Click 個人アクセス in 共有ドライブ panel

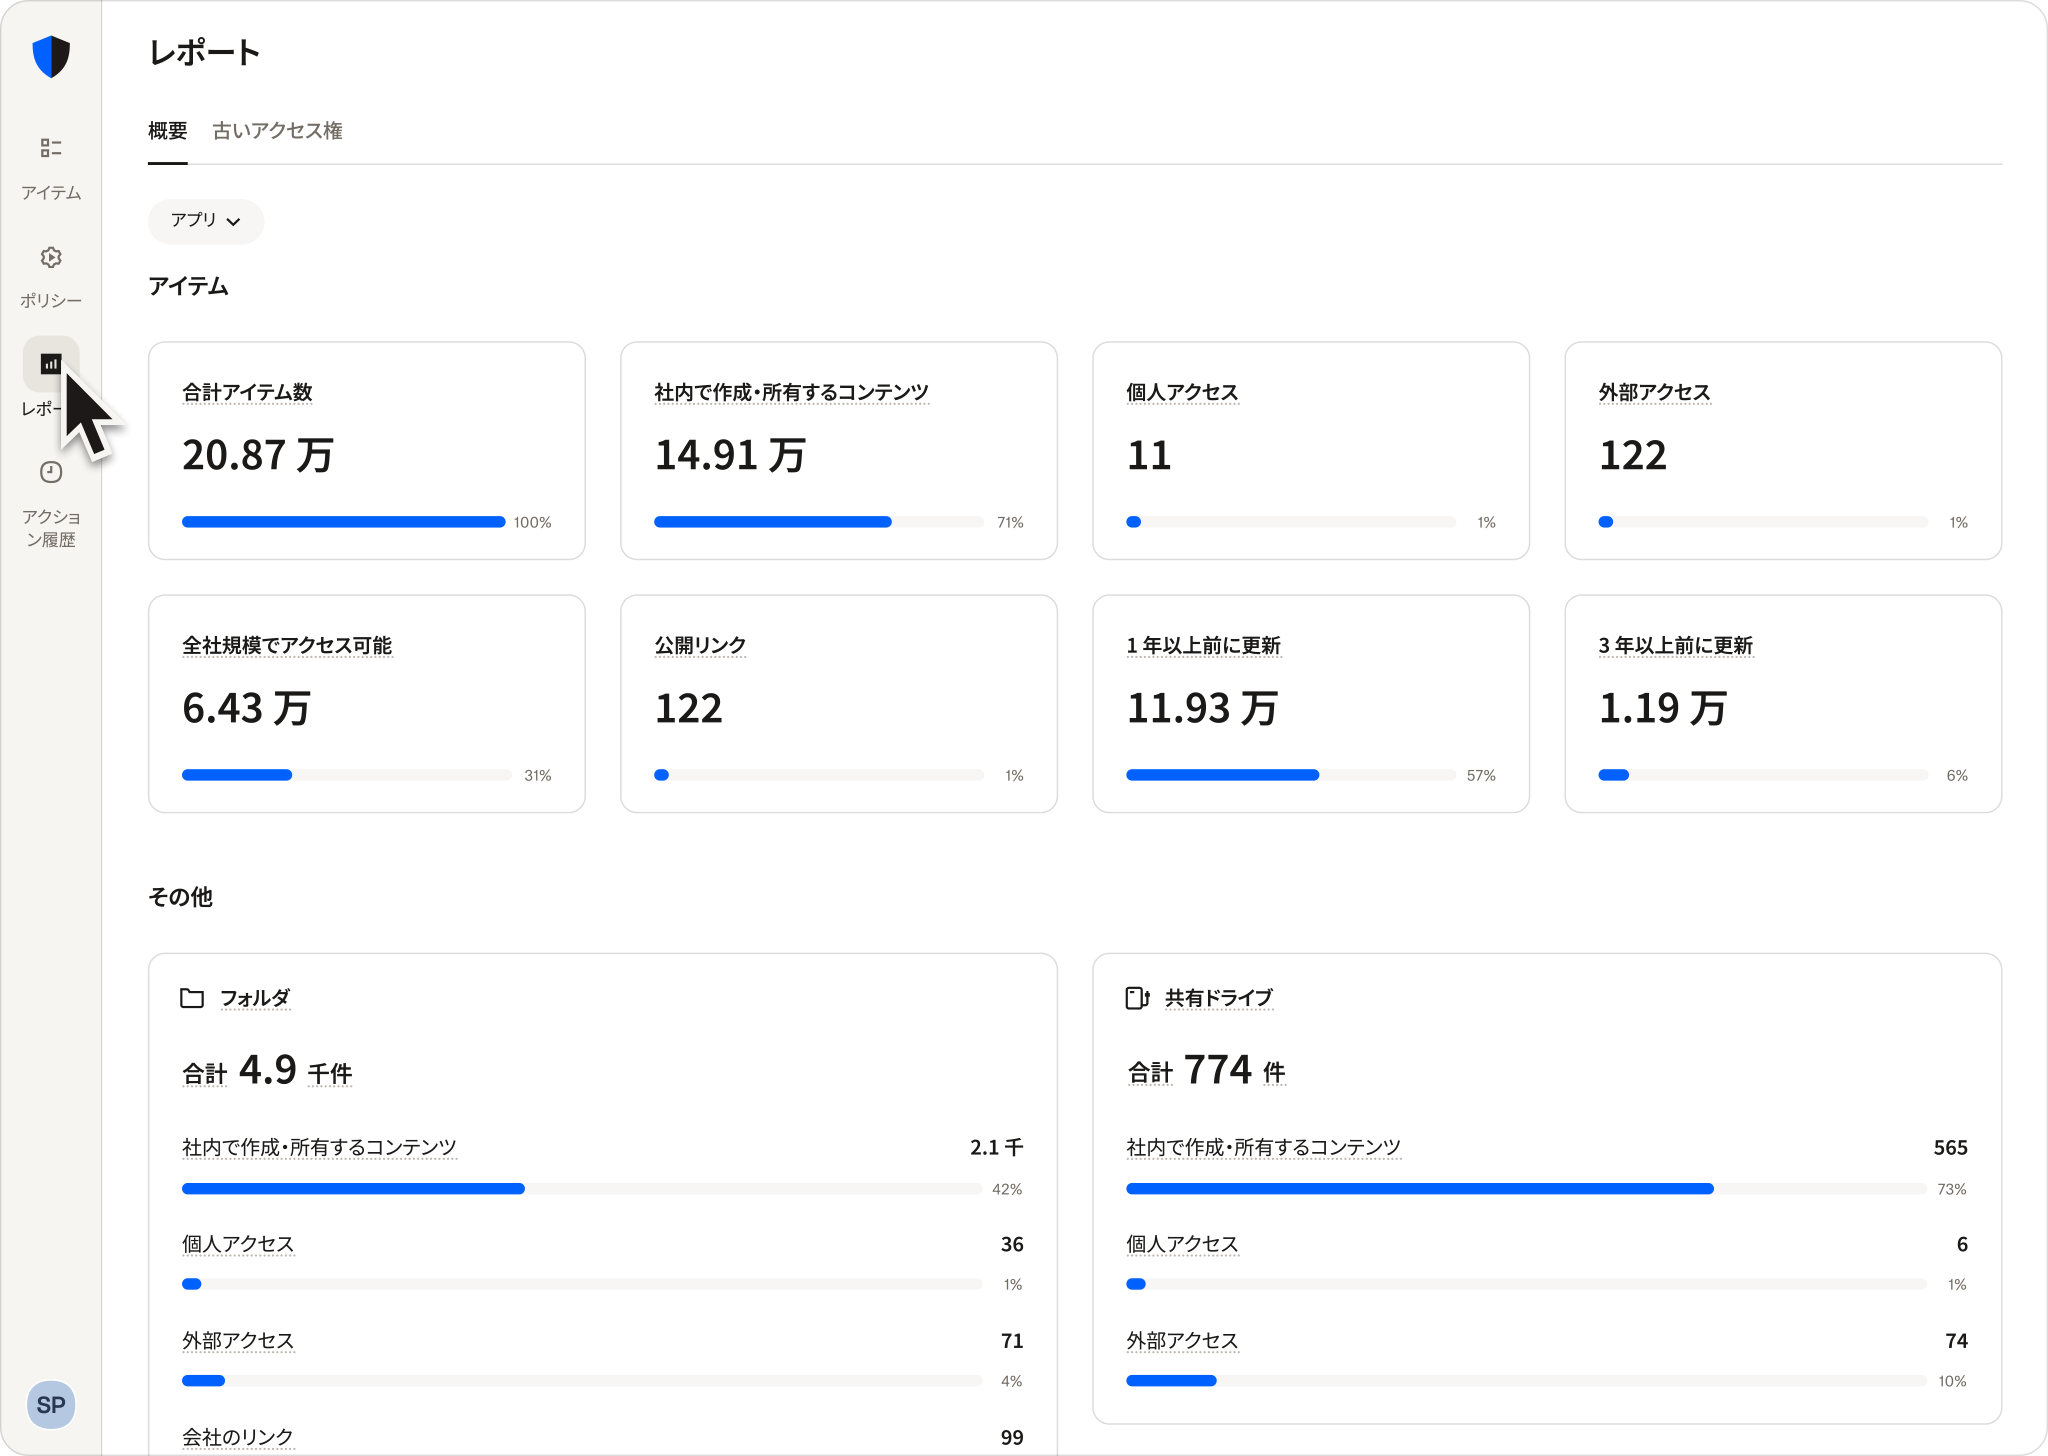pyautogui.click(x=1182, y=1244)
